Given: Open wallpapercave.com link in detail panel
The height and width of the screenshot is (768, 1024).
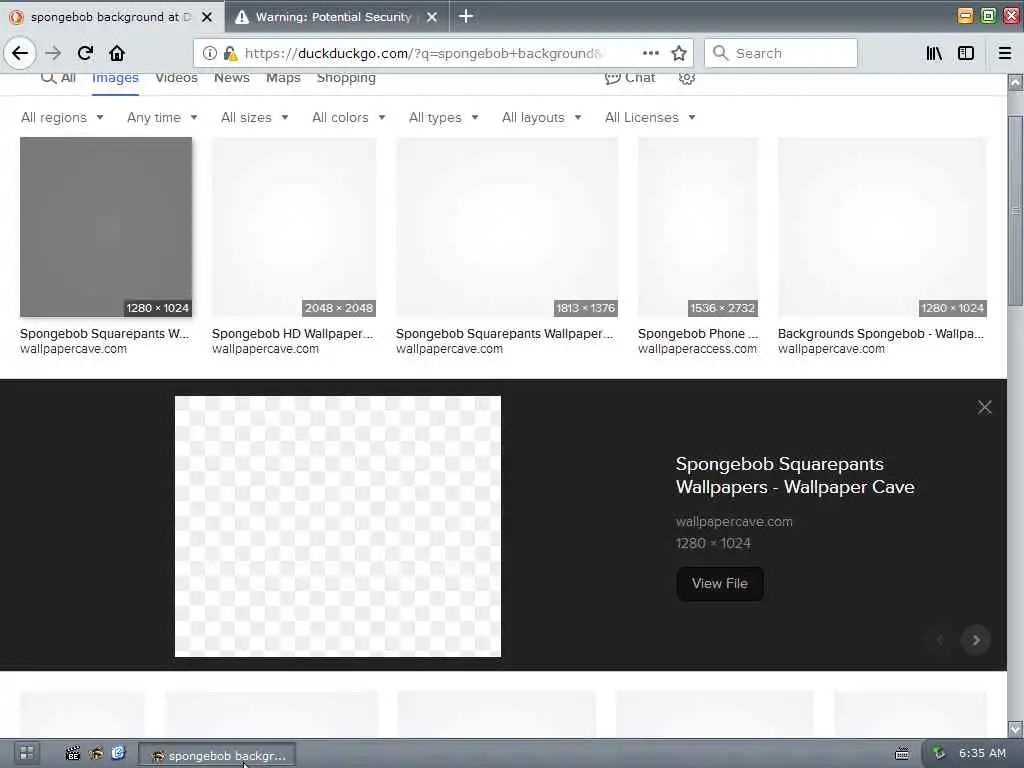Looking at the screenshot, I should coord(734,522).
